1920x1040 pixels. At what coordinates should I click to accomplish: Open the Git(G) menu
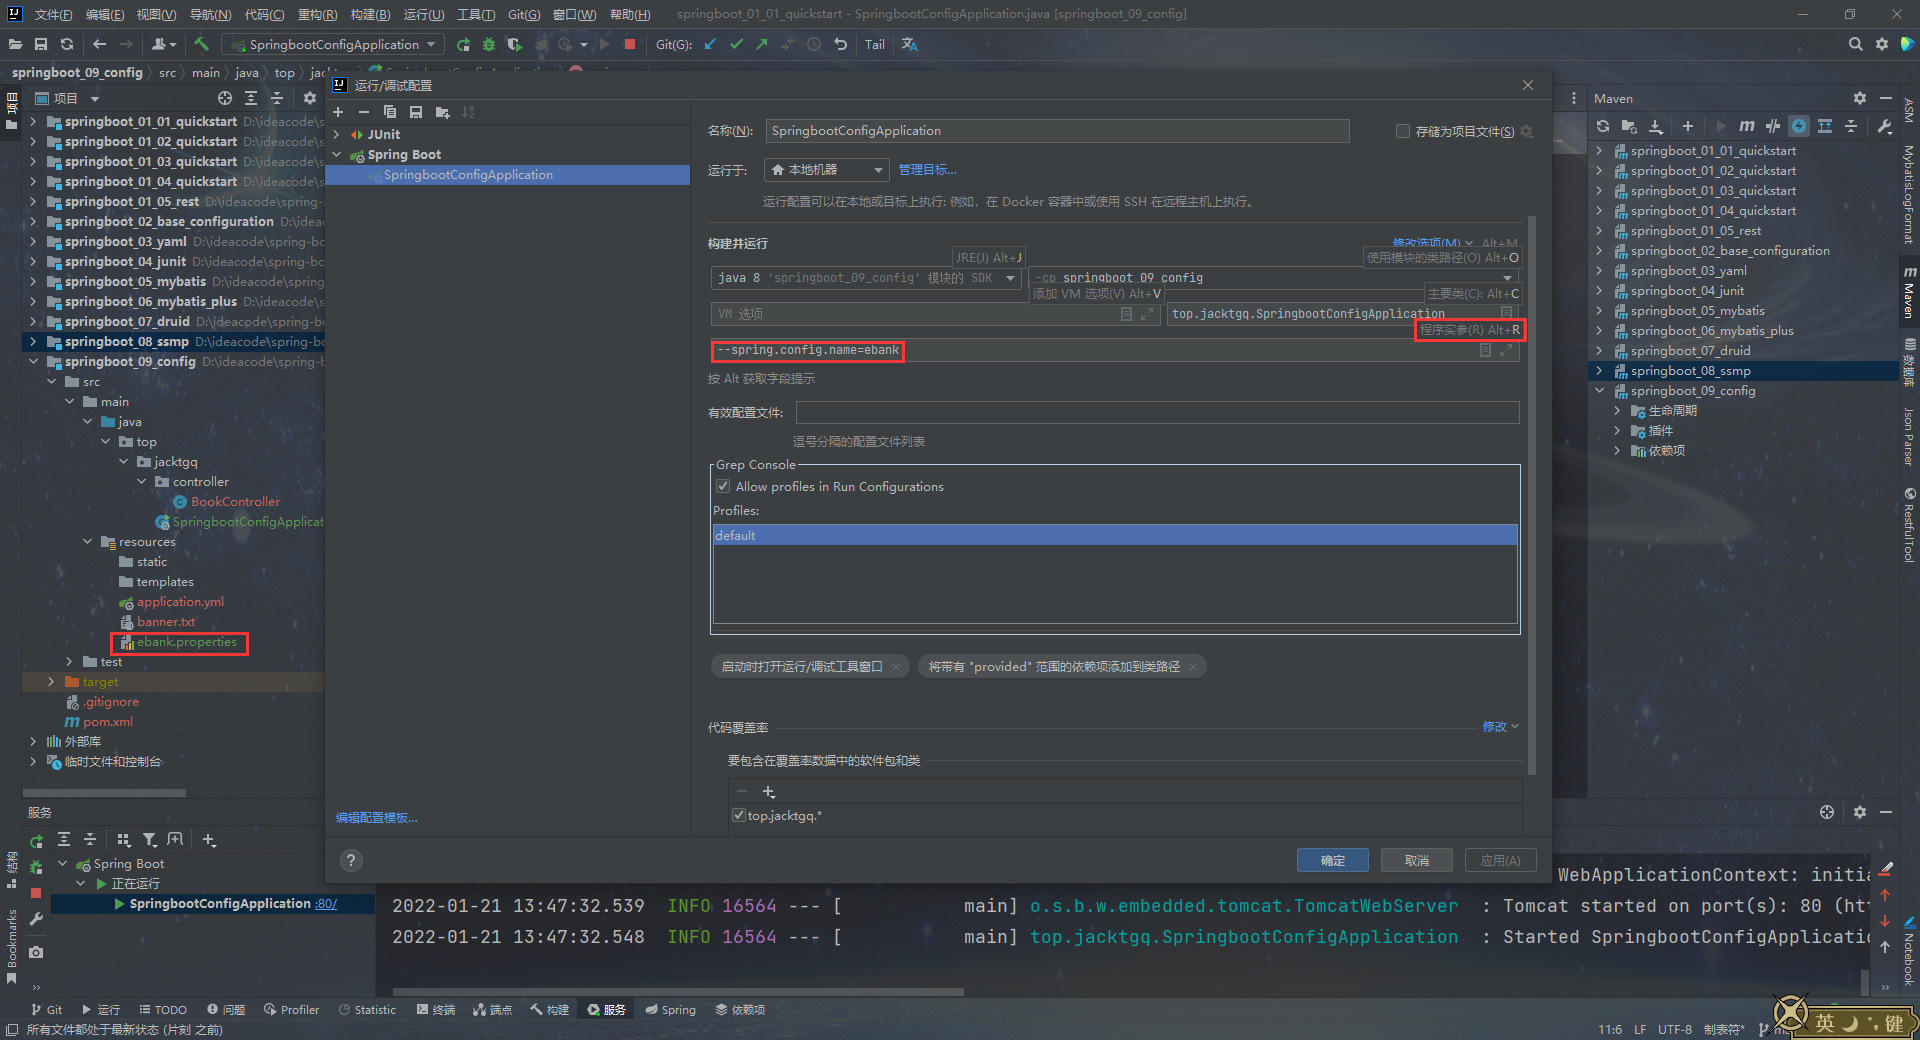point(524,14)
